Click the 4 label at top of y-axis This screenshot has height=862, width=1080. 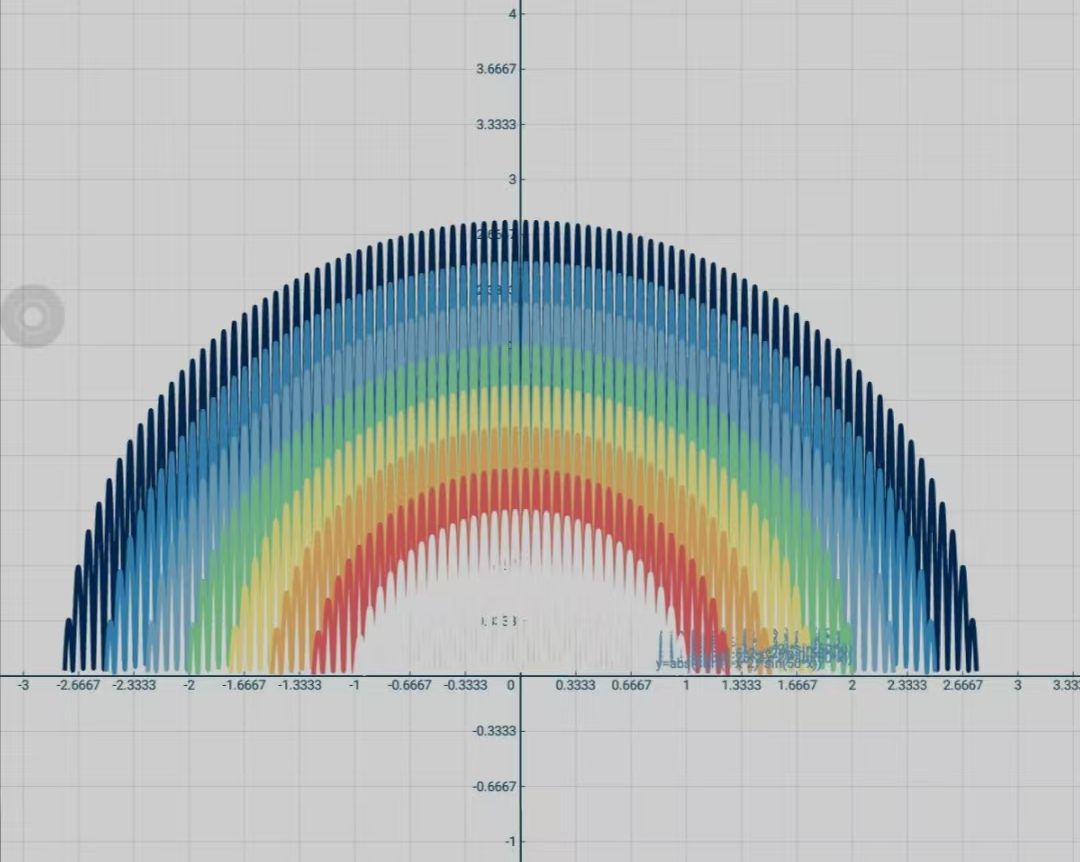coord(511,14)
